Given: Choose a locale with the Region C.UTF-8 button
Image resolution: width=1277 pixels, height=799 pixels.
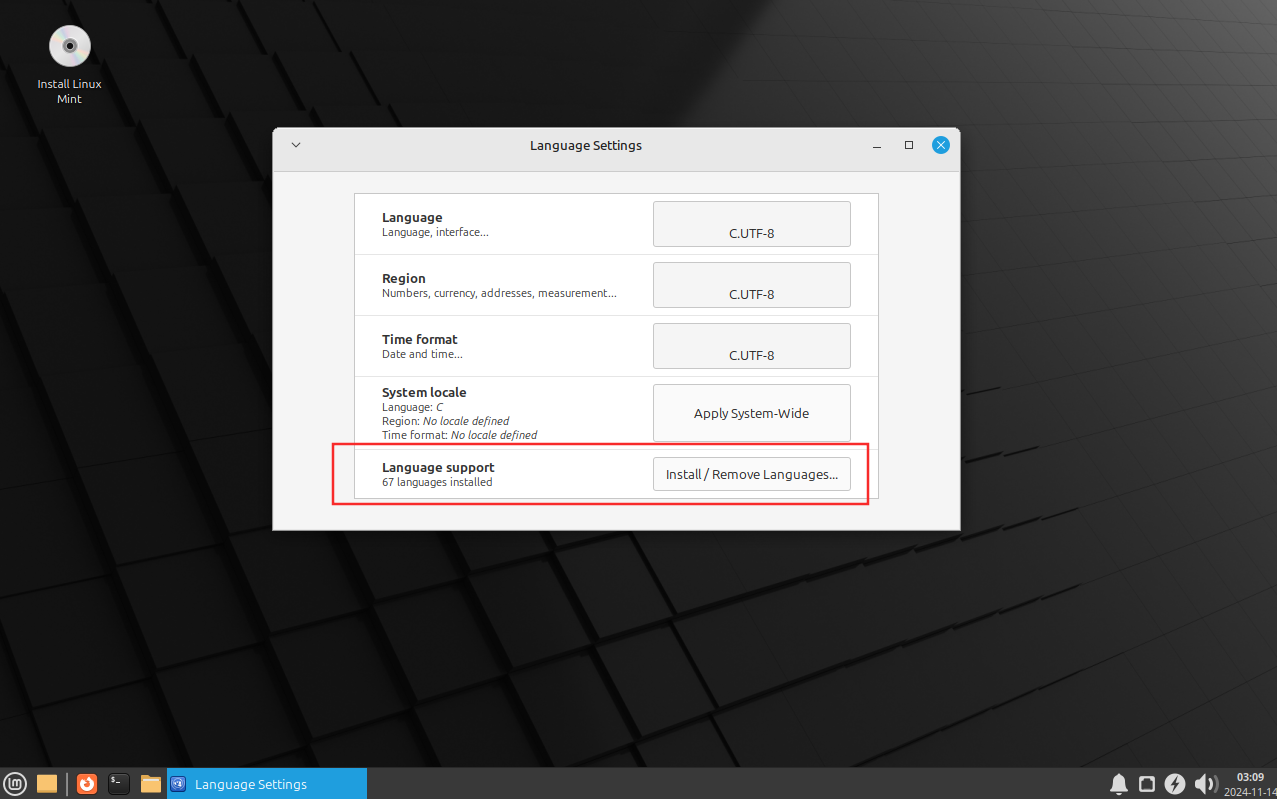Looking at the screenshot, I should [752, 285].
